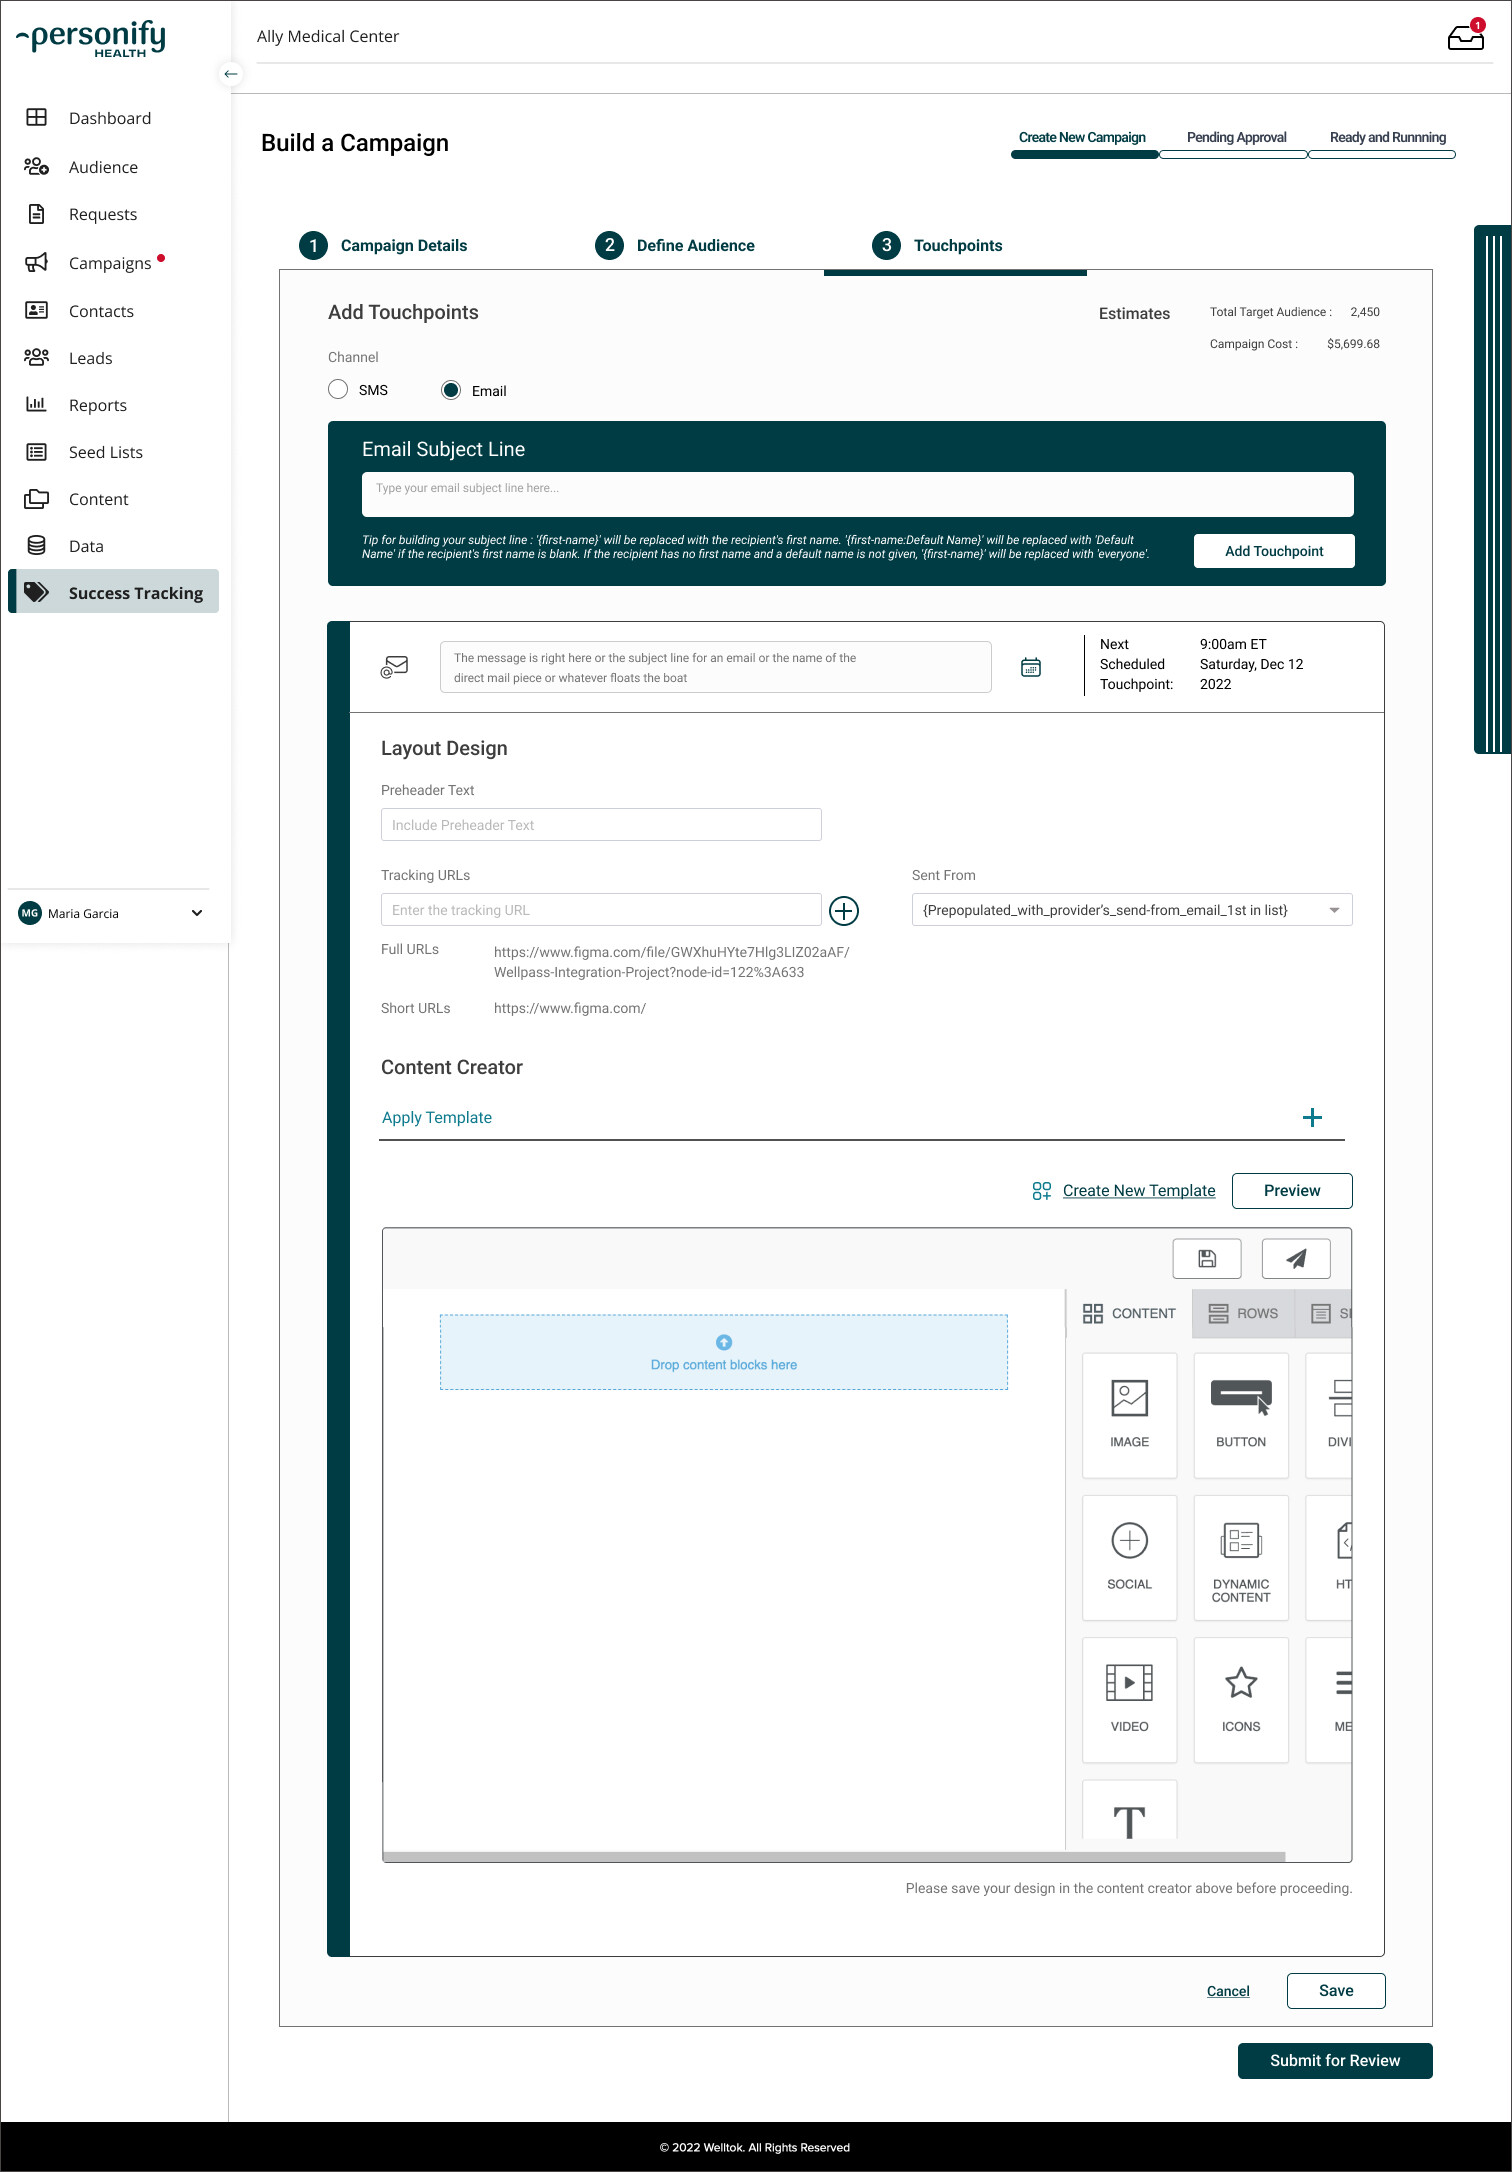Click the email touchpoint envelope icon
Viewport: 1512px width, 2172px height.
point(395,667)
